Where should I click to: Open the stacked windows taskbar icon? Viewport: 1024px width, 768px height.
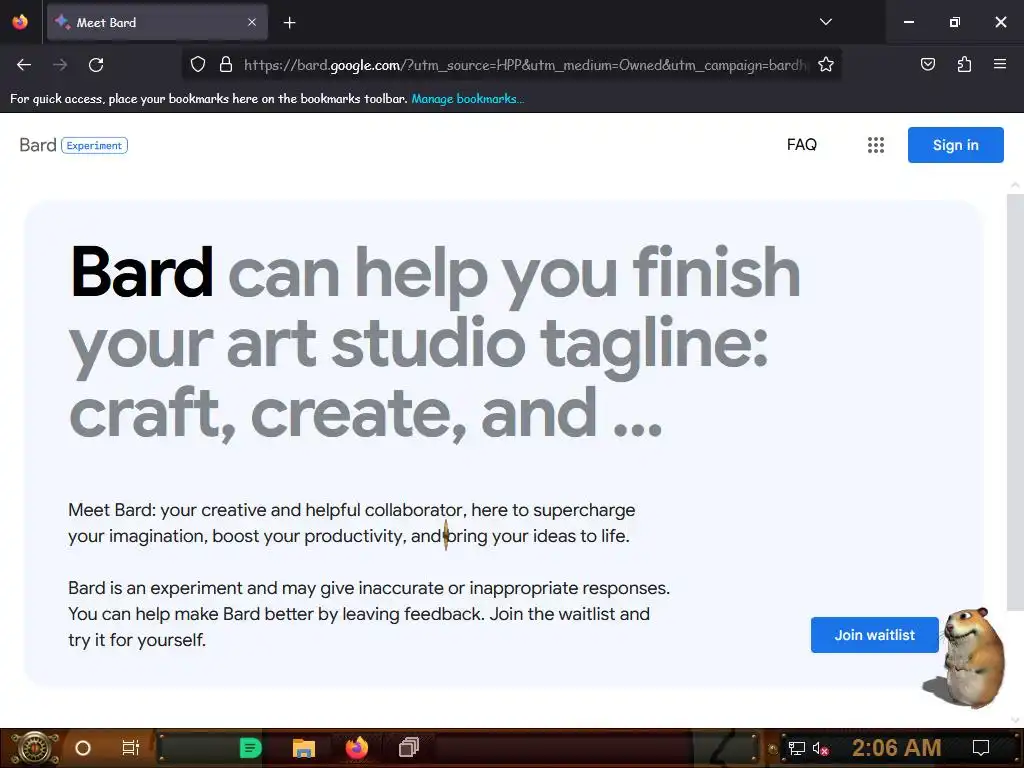(x=409, y=748)
